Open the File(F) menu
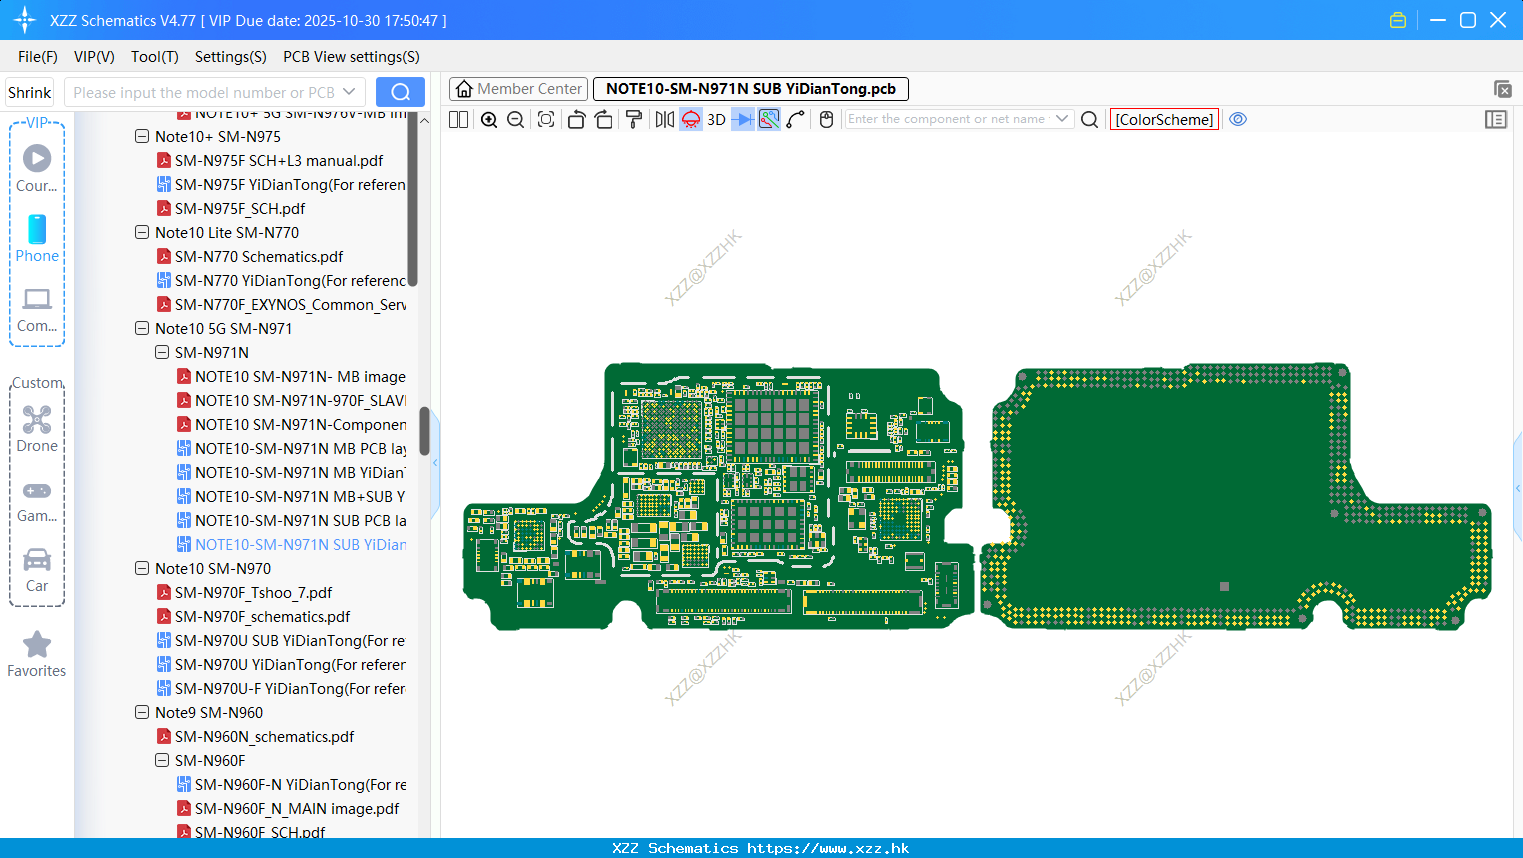The width and height of the screenshot is (1523, 858). pyautogui.click(x=38, y=57)
